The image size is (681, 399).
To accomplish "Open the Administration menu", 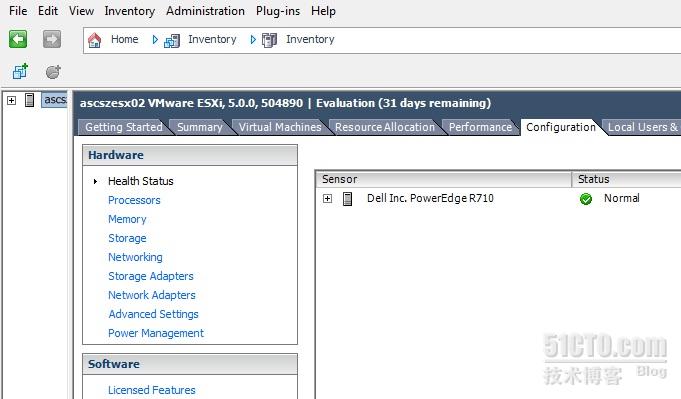I will (205, 11).
